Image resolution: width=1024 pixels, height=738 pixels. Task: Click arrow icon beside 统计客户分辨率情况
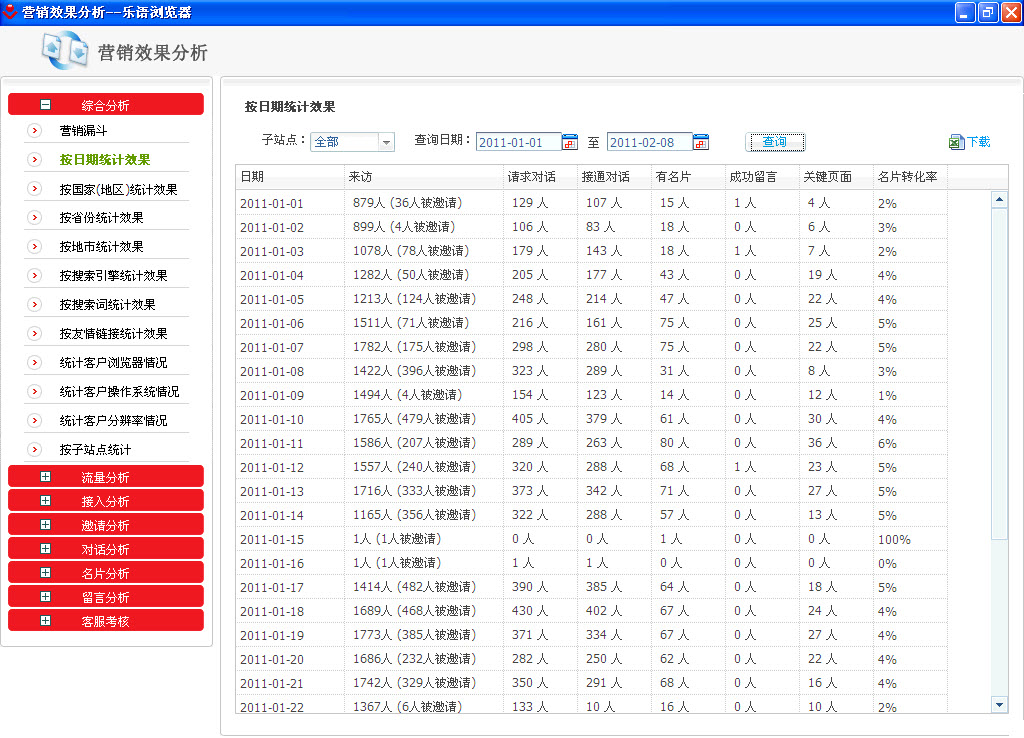35,421
